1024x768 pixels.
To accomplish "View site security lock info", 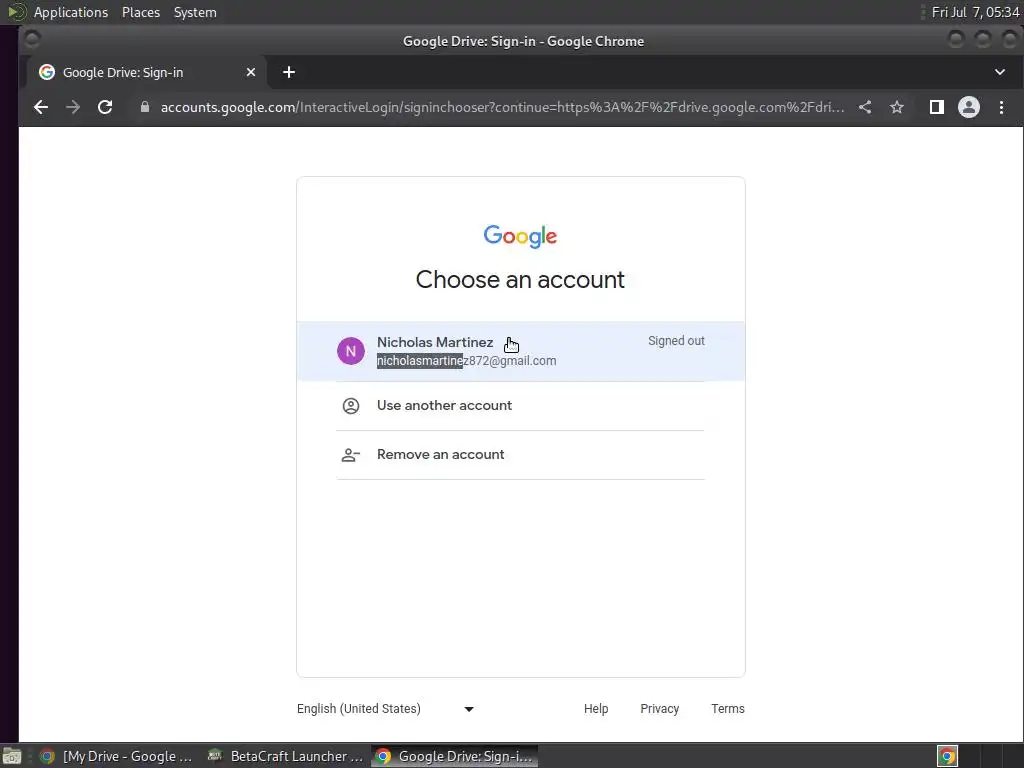I will [145, 107].
